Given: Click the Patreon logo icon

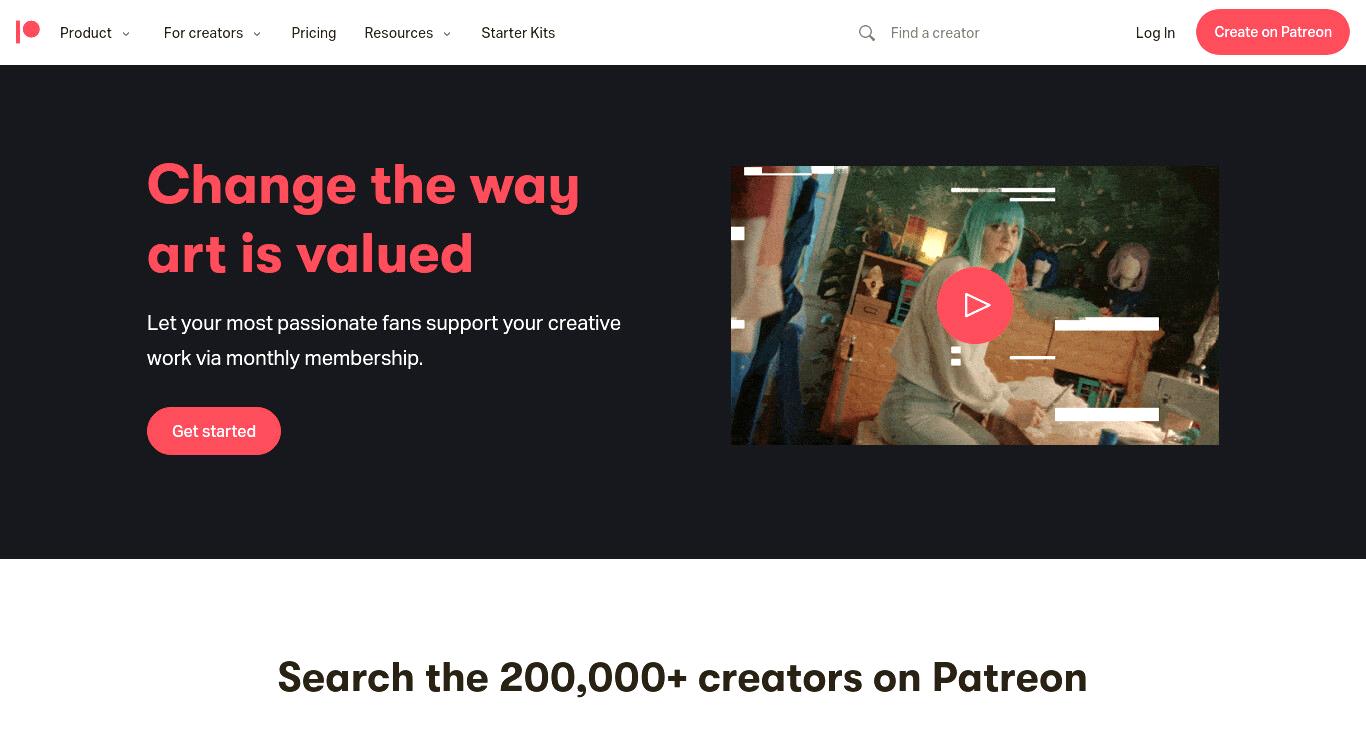Looking at the screenshot, I should (x=28, y=32).
